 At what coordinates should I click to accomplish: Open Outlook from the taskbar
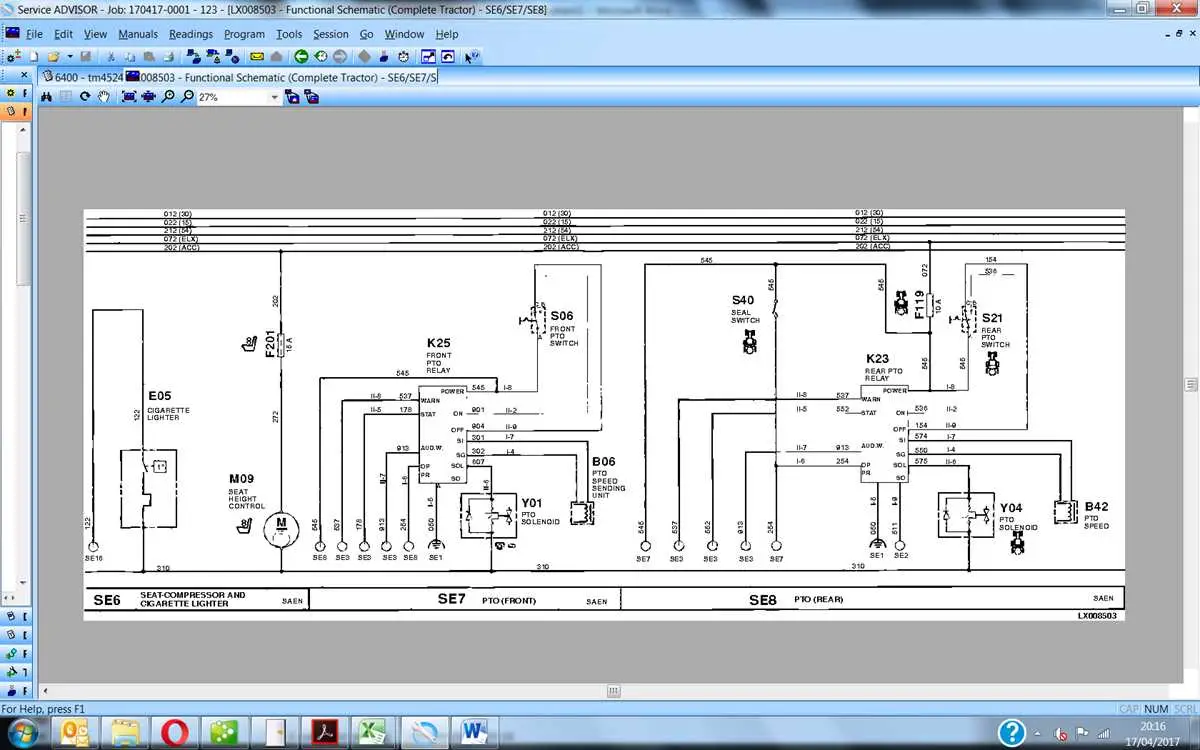pyautogui.click(x=76, y=733)
